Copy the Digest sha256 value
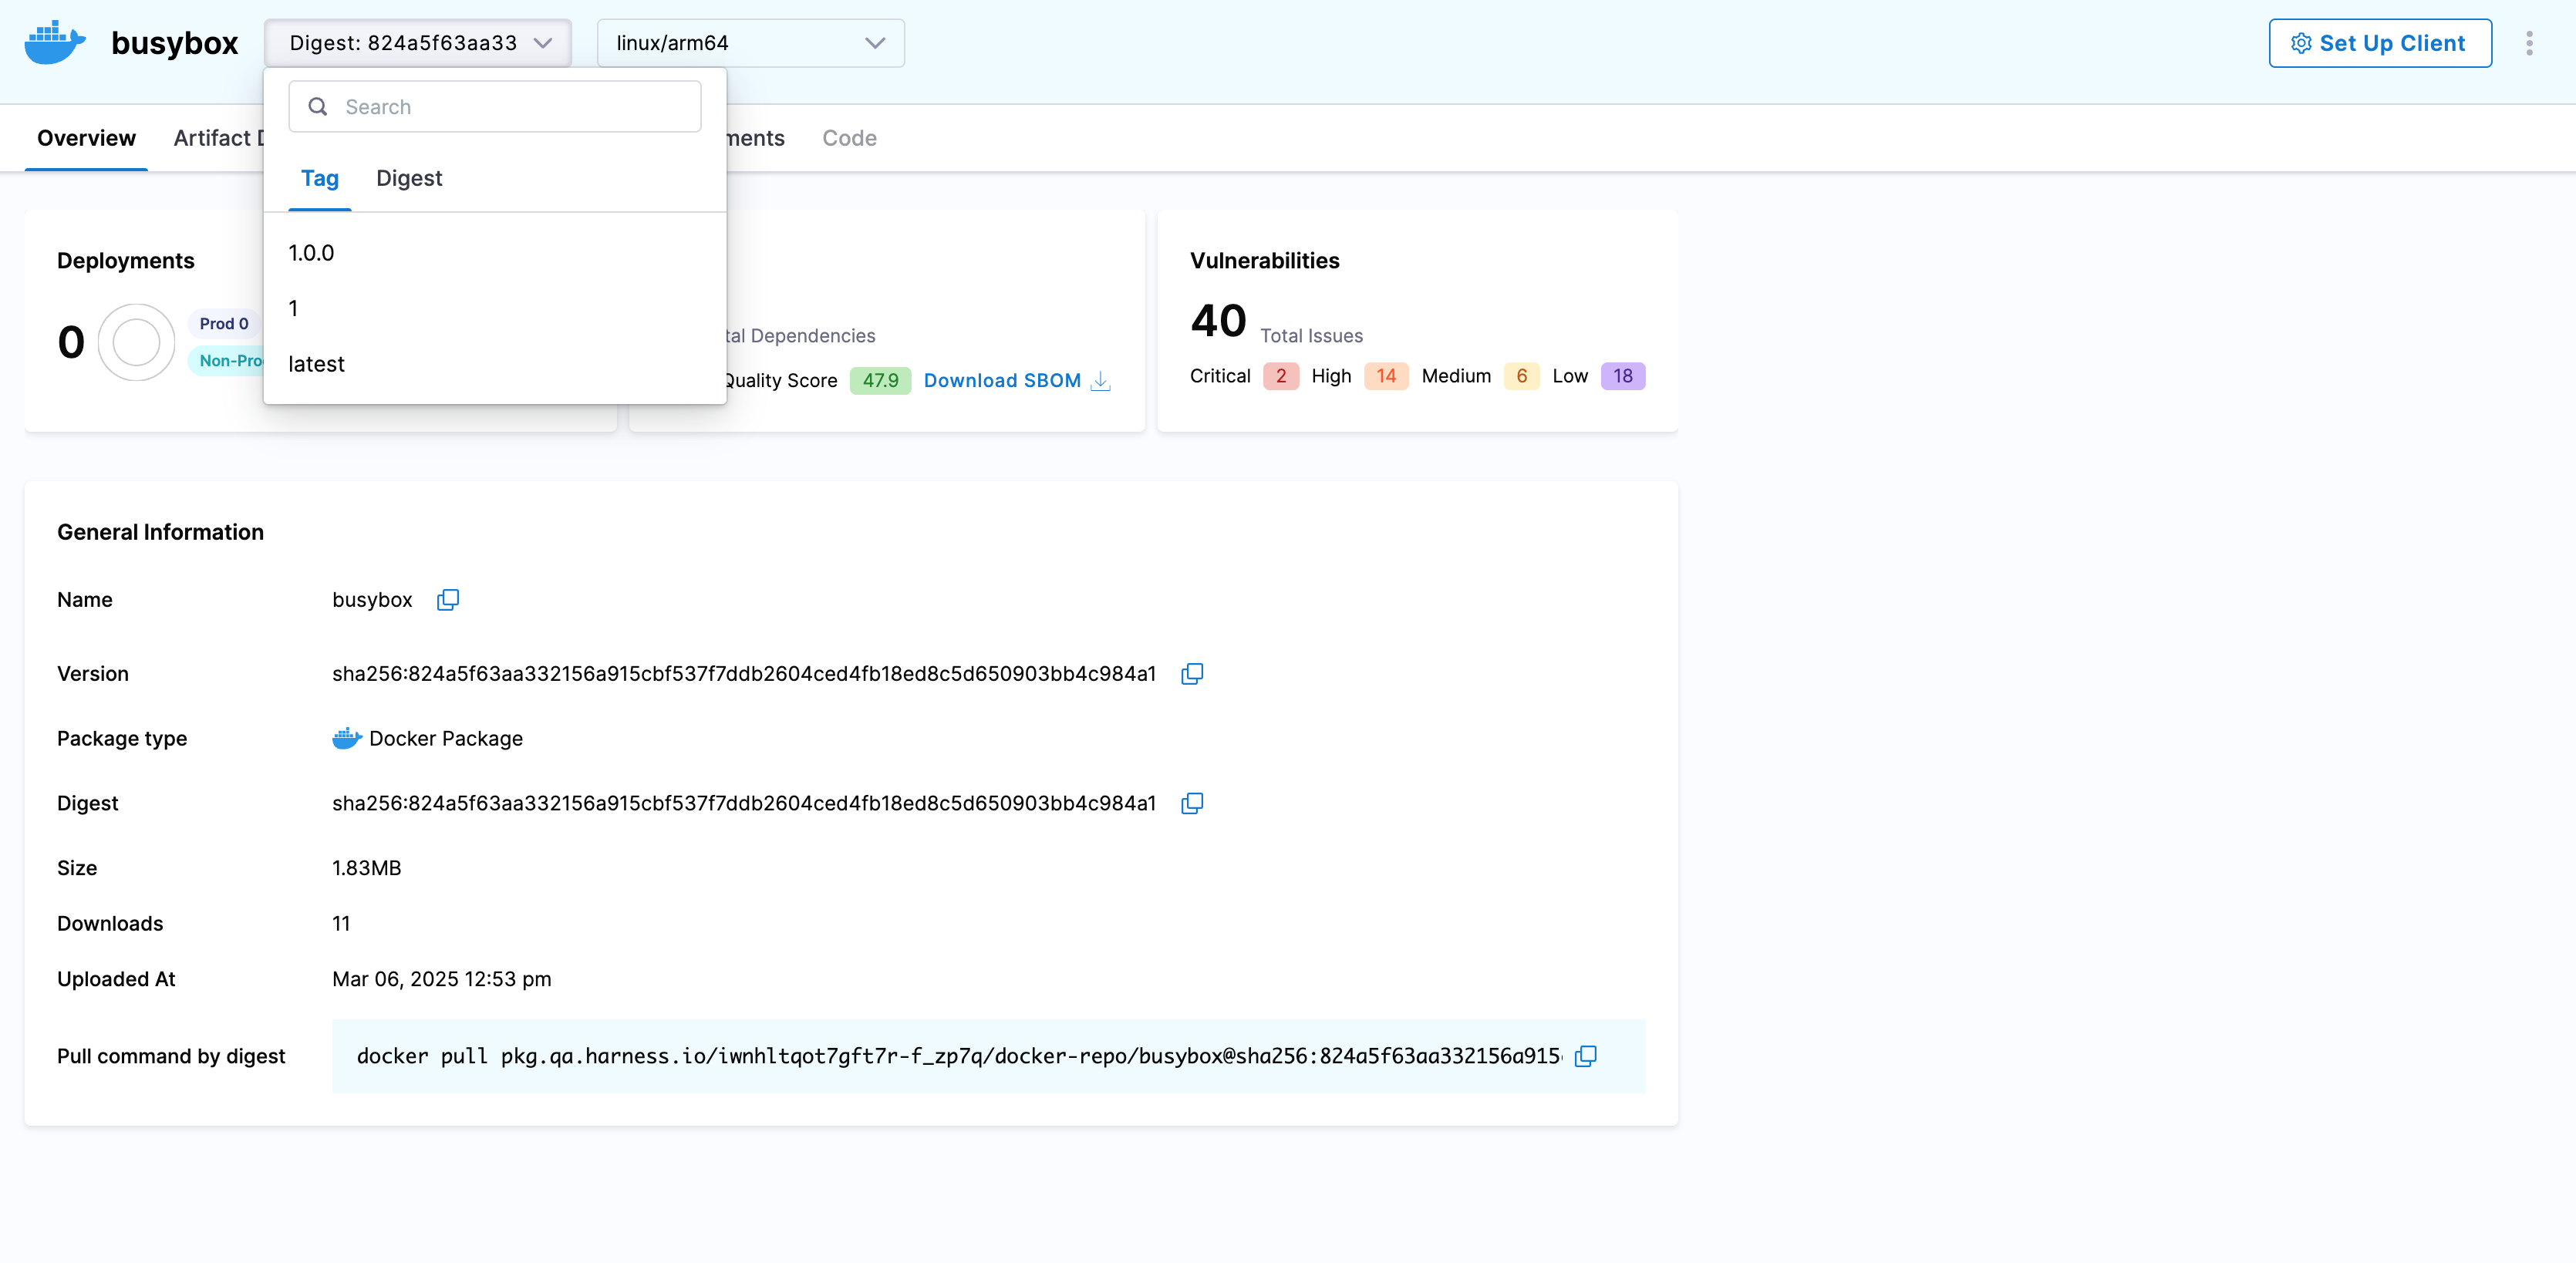The image size is (2576, 1263). point(1191,804)
